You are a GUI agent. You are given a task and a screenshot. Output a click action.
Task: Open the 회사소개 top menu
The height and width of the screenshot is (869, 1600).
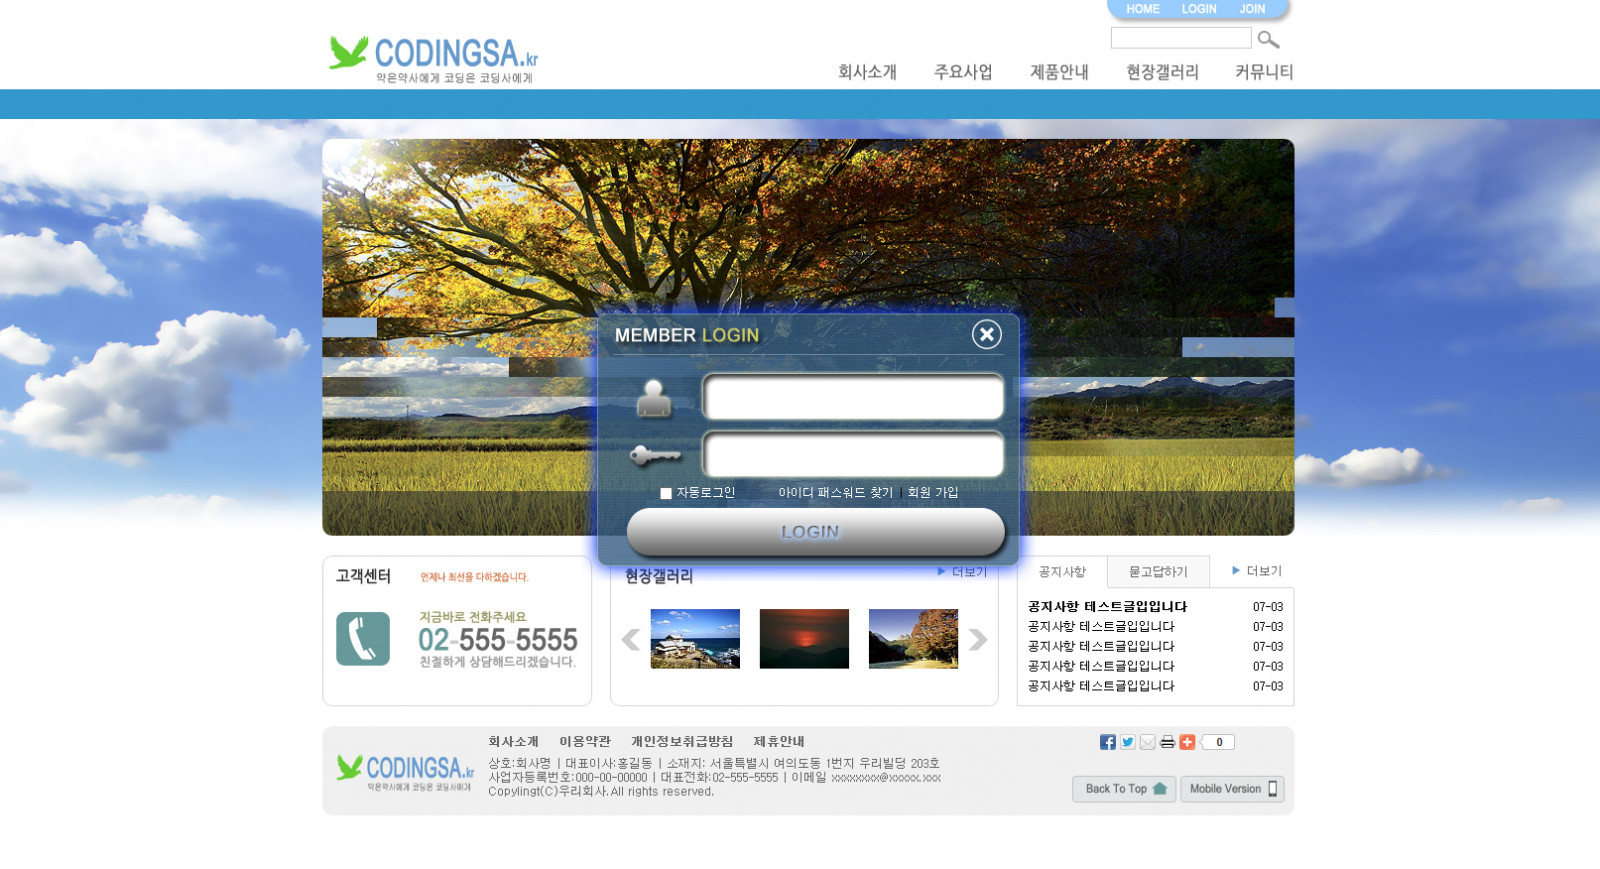click(x=867, y=72)
